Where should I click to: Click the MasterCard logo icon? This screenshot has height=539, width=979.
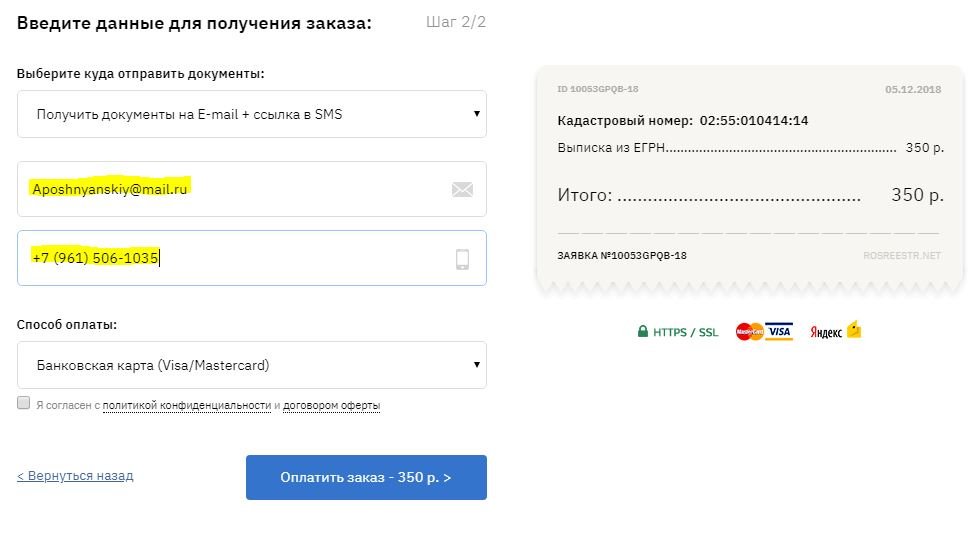[x=749, y=332]
